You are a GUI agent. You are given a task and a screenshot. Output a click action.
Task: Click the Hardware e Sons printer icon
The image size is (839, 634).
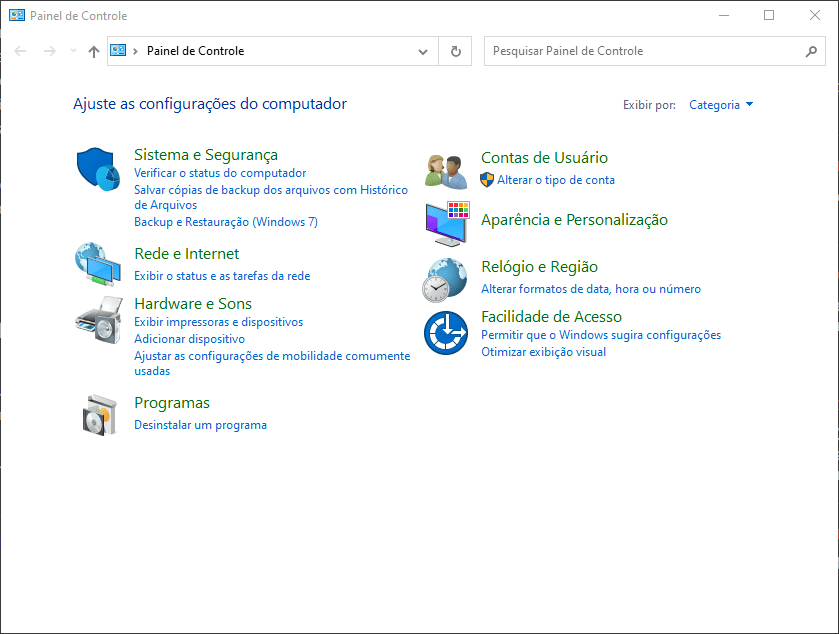pos(99,319)
